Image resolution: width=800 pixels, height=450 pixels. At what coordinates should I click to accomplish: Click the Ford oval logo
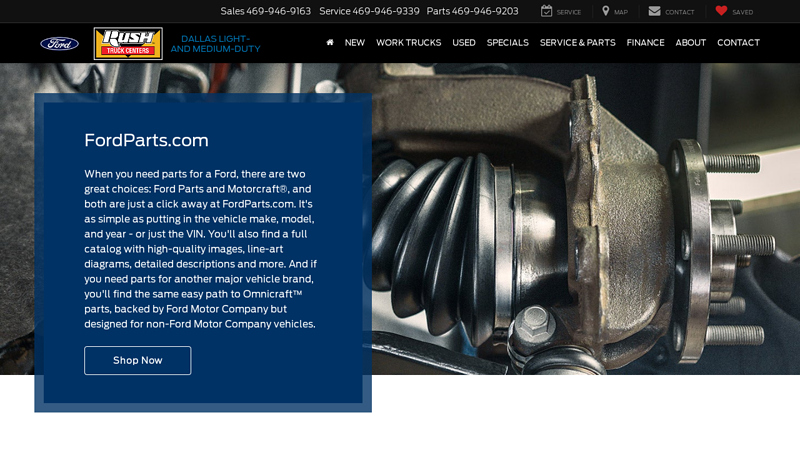60,43
